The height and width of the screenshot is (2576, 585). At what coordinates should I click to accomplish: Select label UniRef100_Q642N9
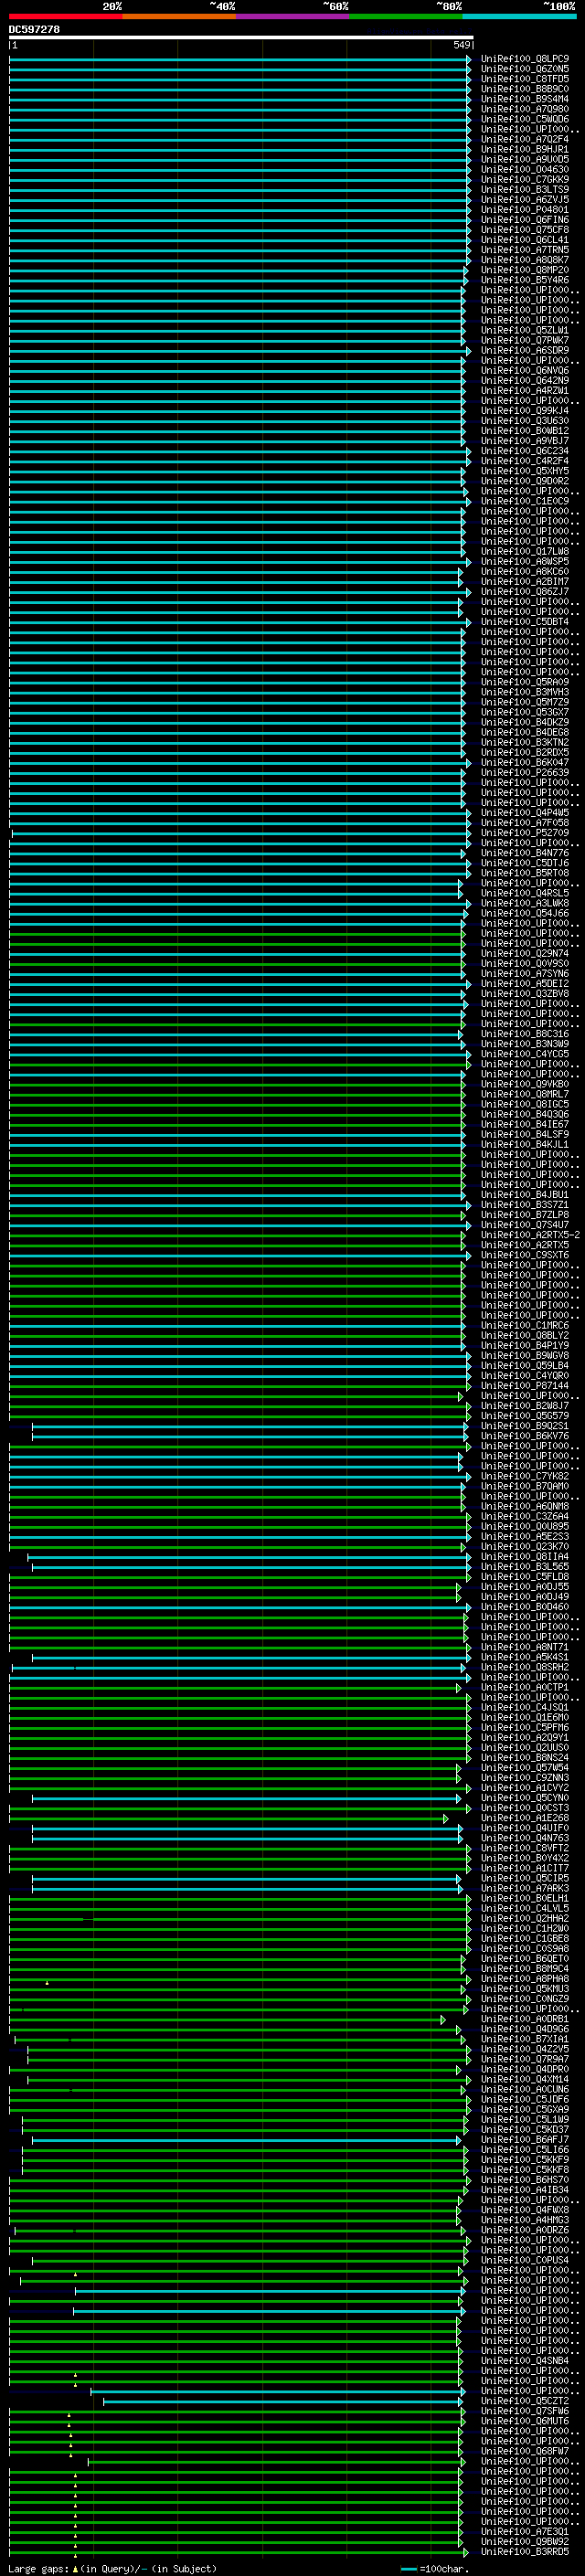pos(524,380)
